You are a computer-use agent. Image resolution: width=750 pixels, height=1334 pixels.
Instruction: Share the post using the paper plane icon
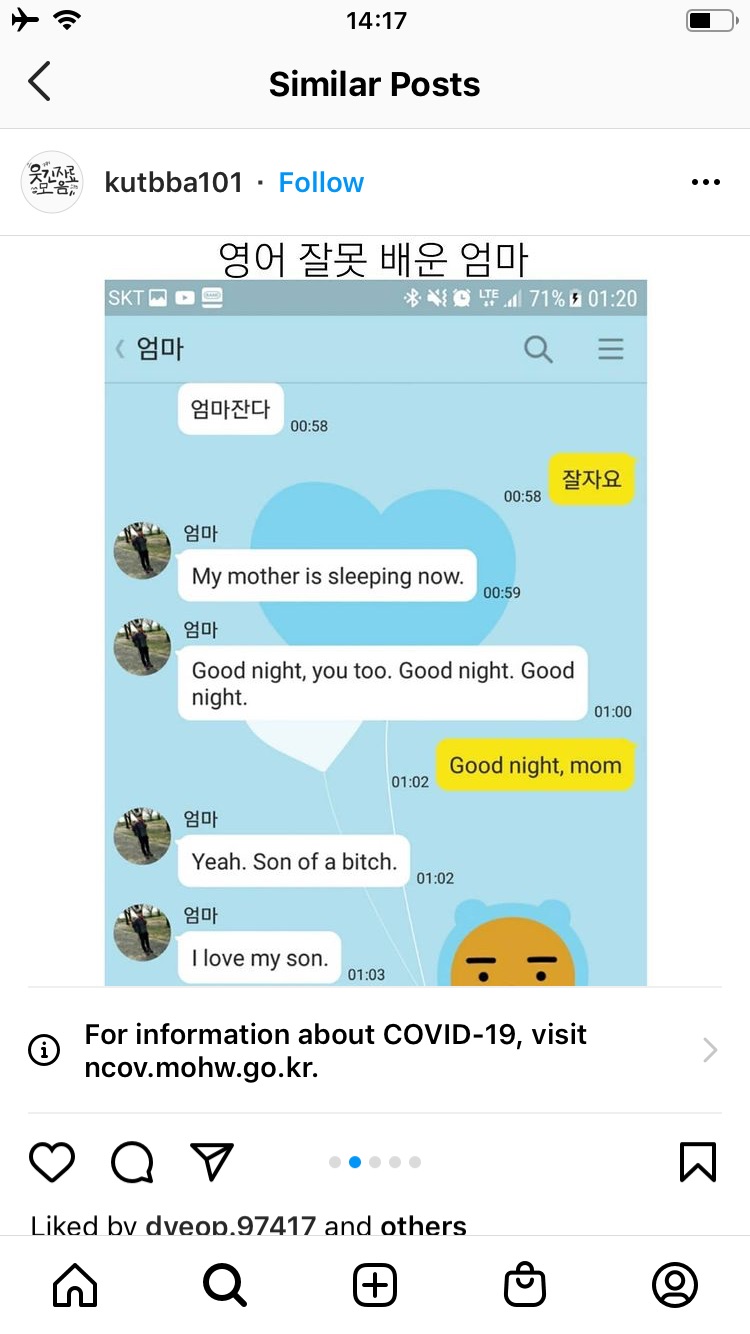coord(211,1162)
